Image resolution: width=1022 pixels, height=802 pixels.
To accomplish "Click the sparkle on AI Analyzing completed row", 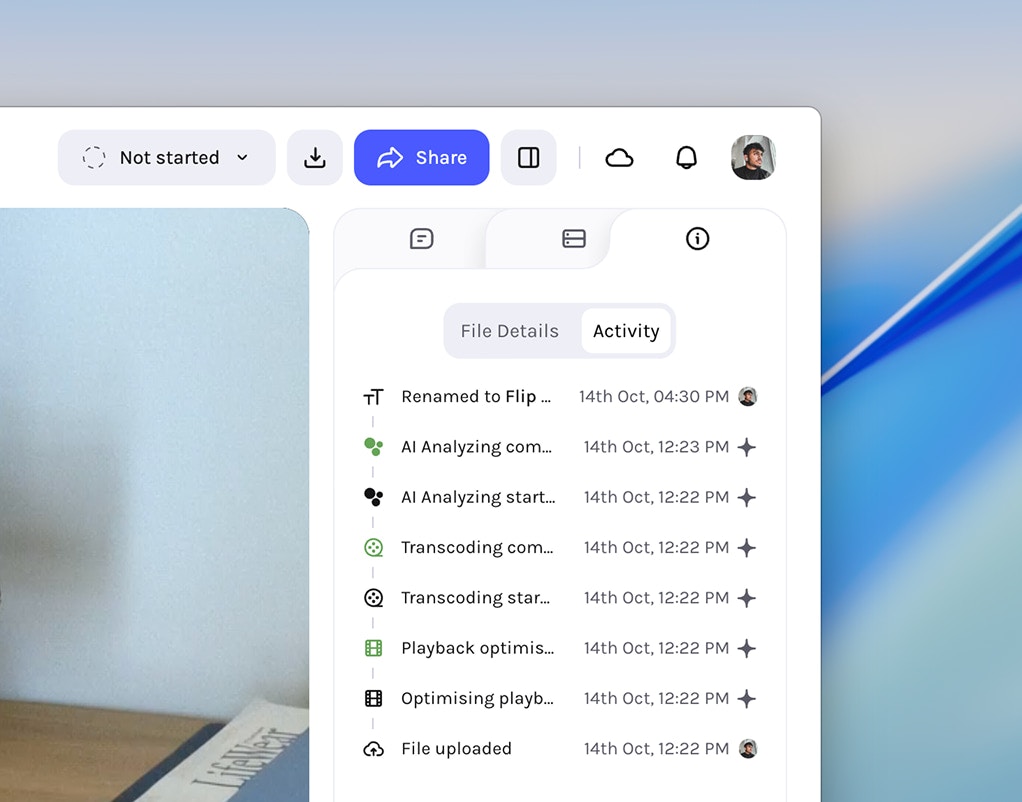I will click(x=747, y=447).
